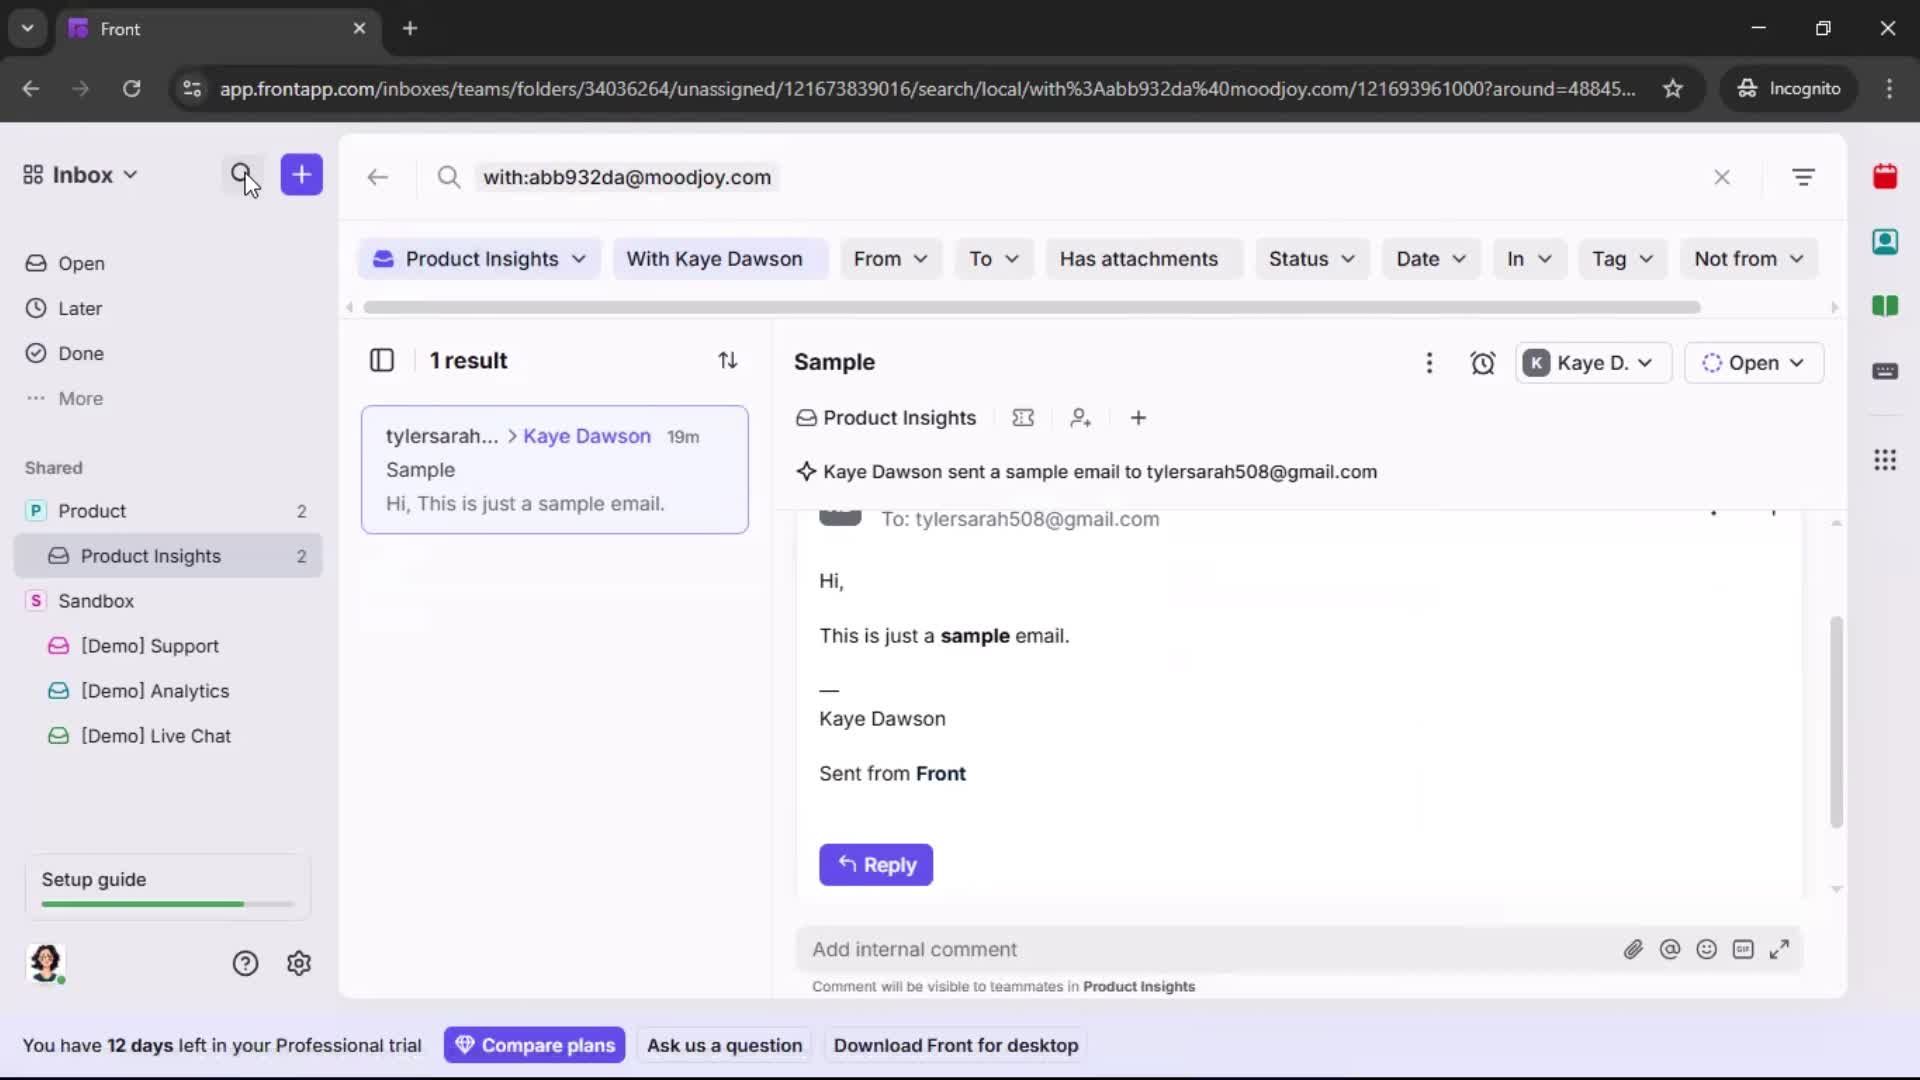The image size is (1920, 1080).
Task: Switch to the Product Insights shared inbox
Action: click(152, 556)
